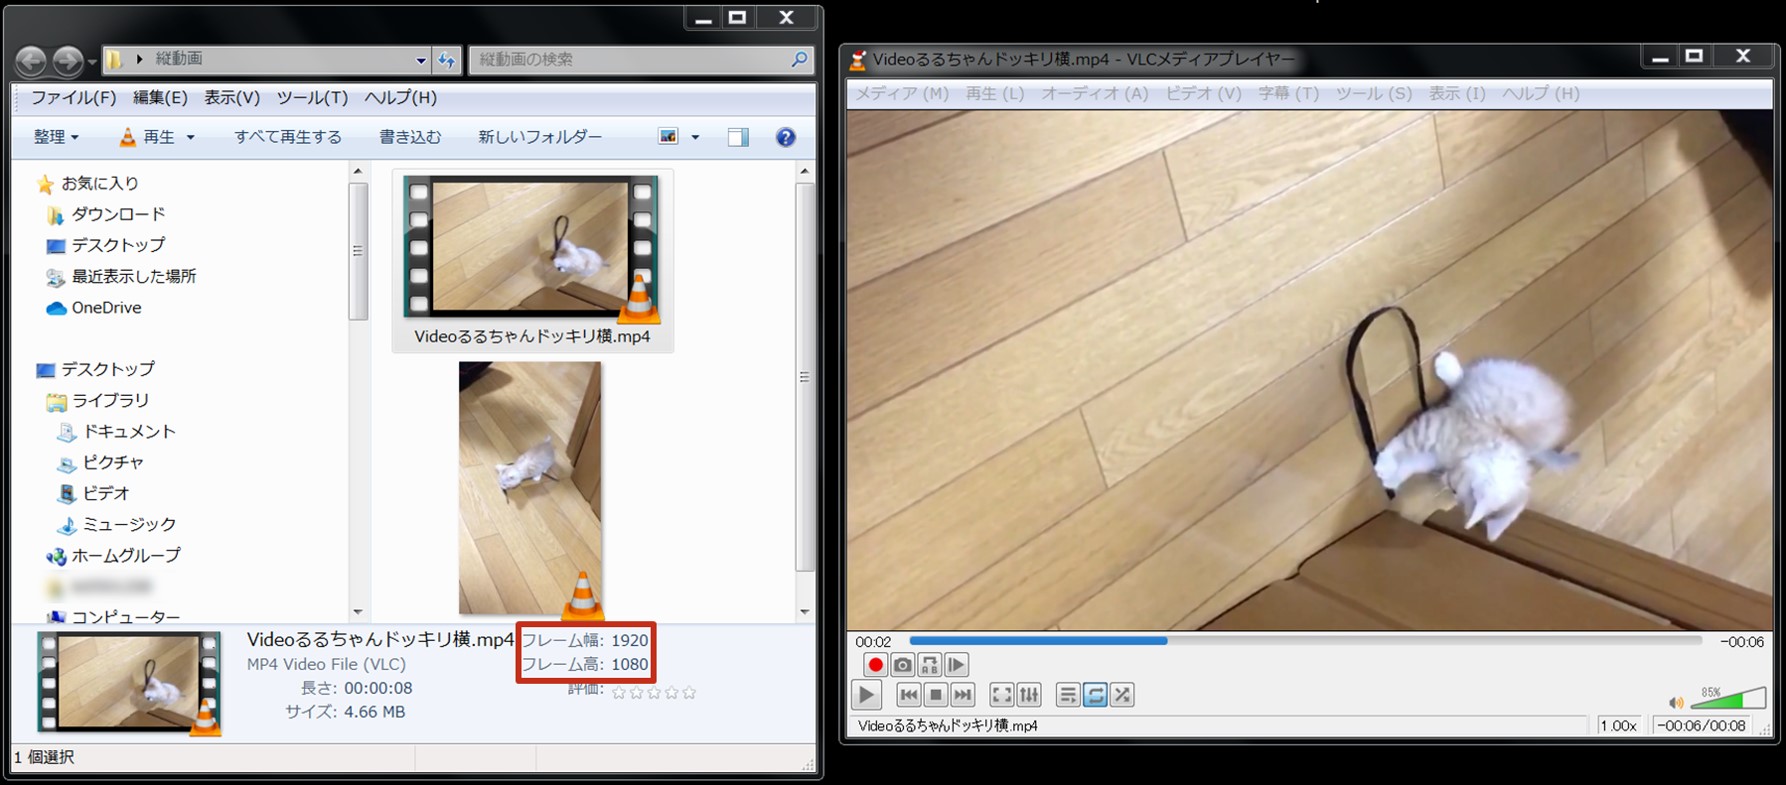Advance frame by frame in VLC

(956, 665)
